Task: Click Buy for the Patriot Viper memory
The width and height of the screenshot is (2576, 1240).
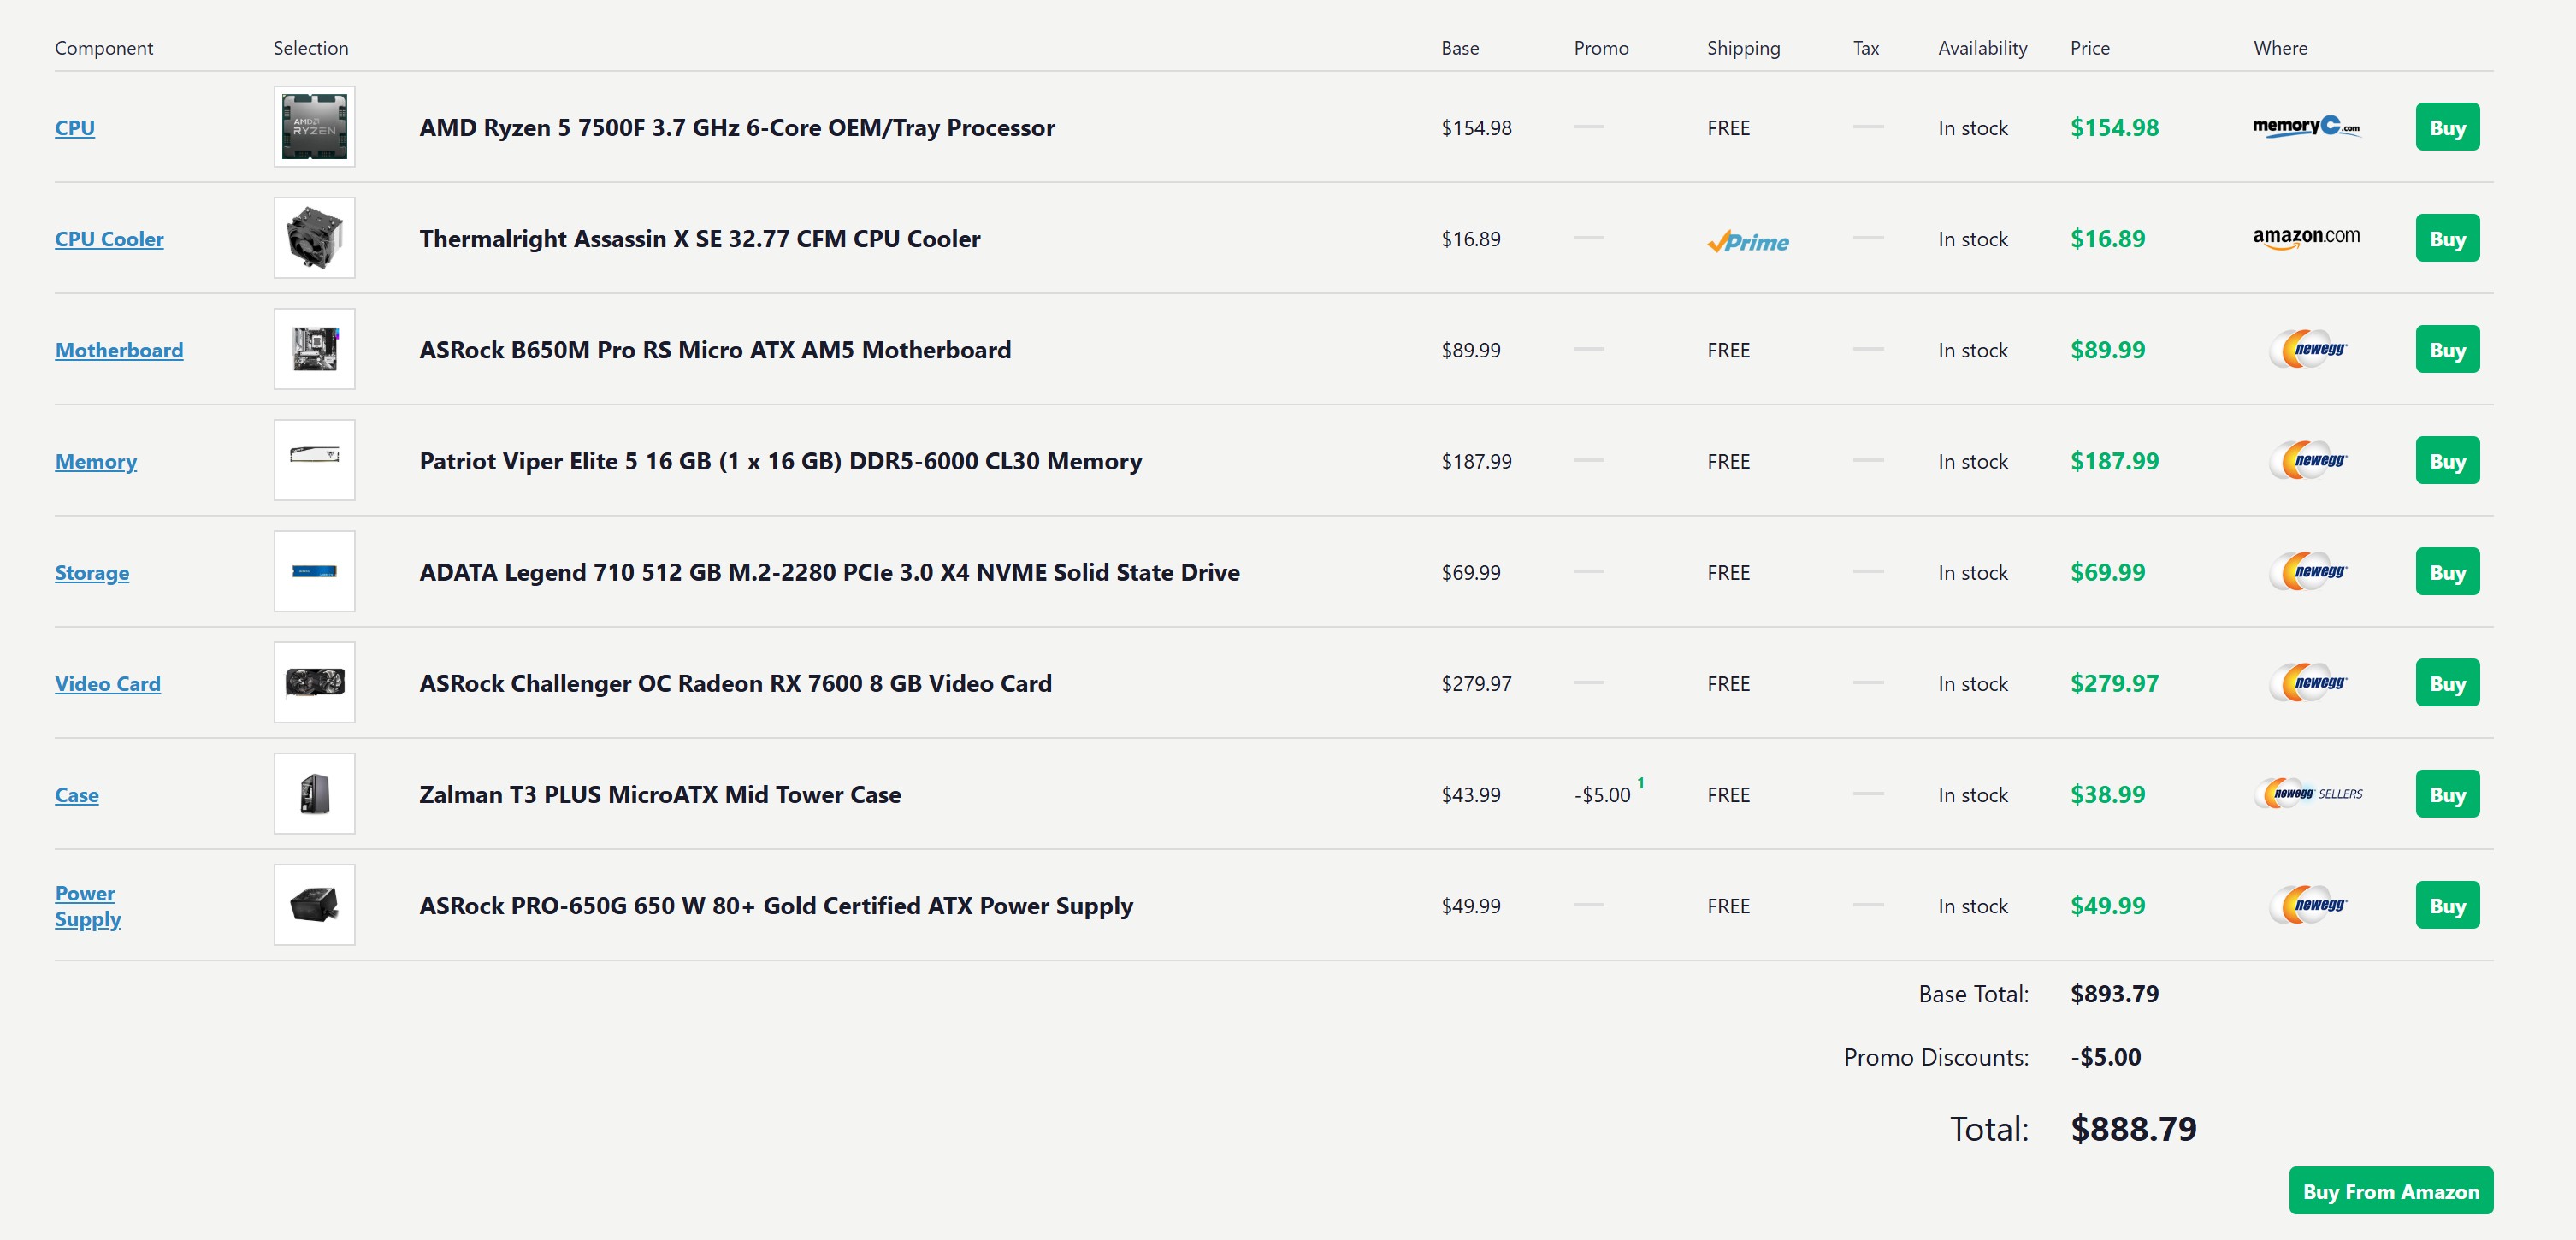Action: pyautogui.click(x=2447, y=460)
